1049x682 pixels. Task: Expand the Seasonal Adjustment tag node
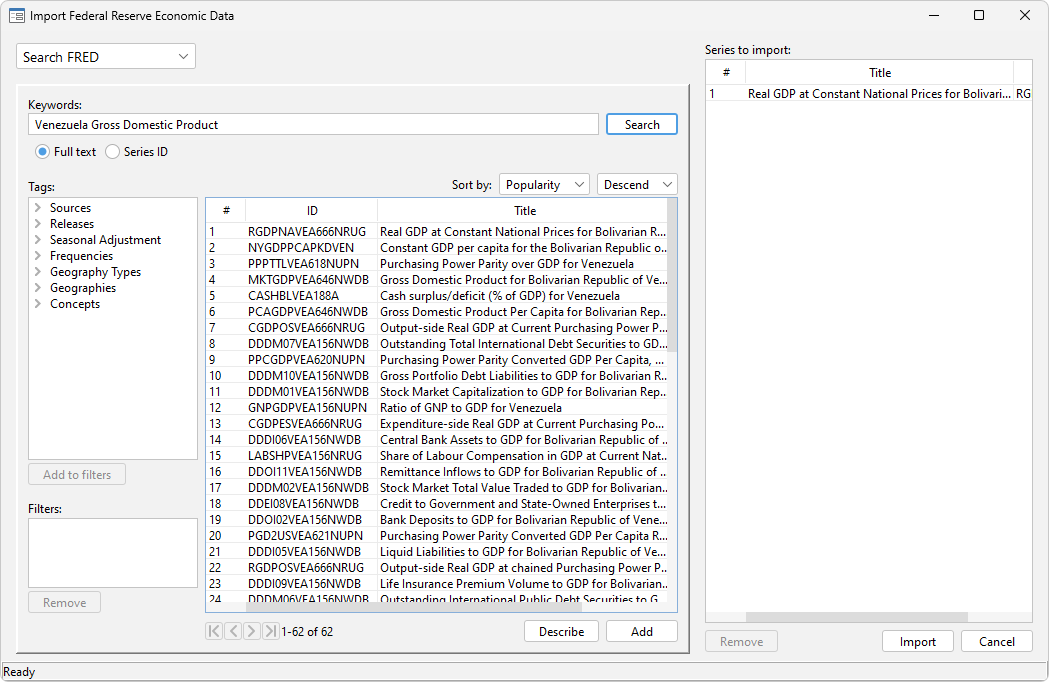tap(38, 240)
